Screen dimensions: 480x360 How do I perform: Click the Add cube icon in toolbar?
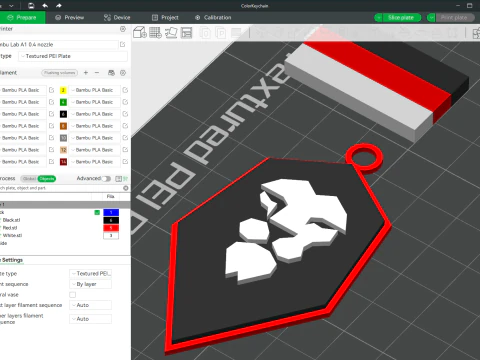(140, 32)
